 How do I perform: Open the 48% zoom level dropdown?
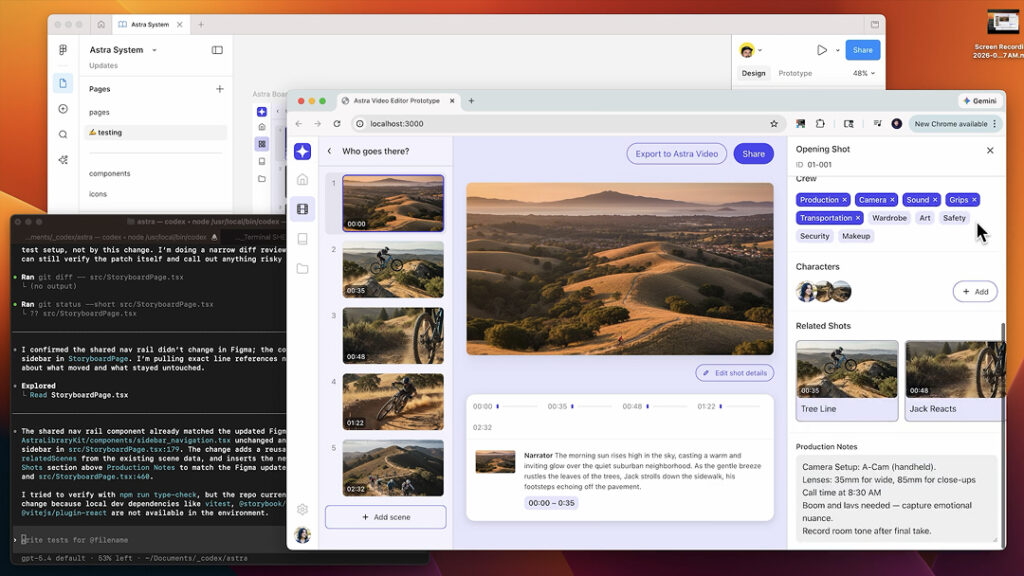[863, 73]
